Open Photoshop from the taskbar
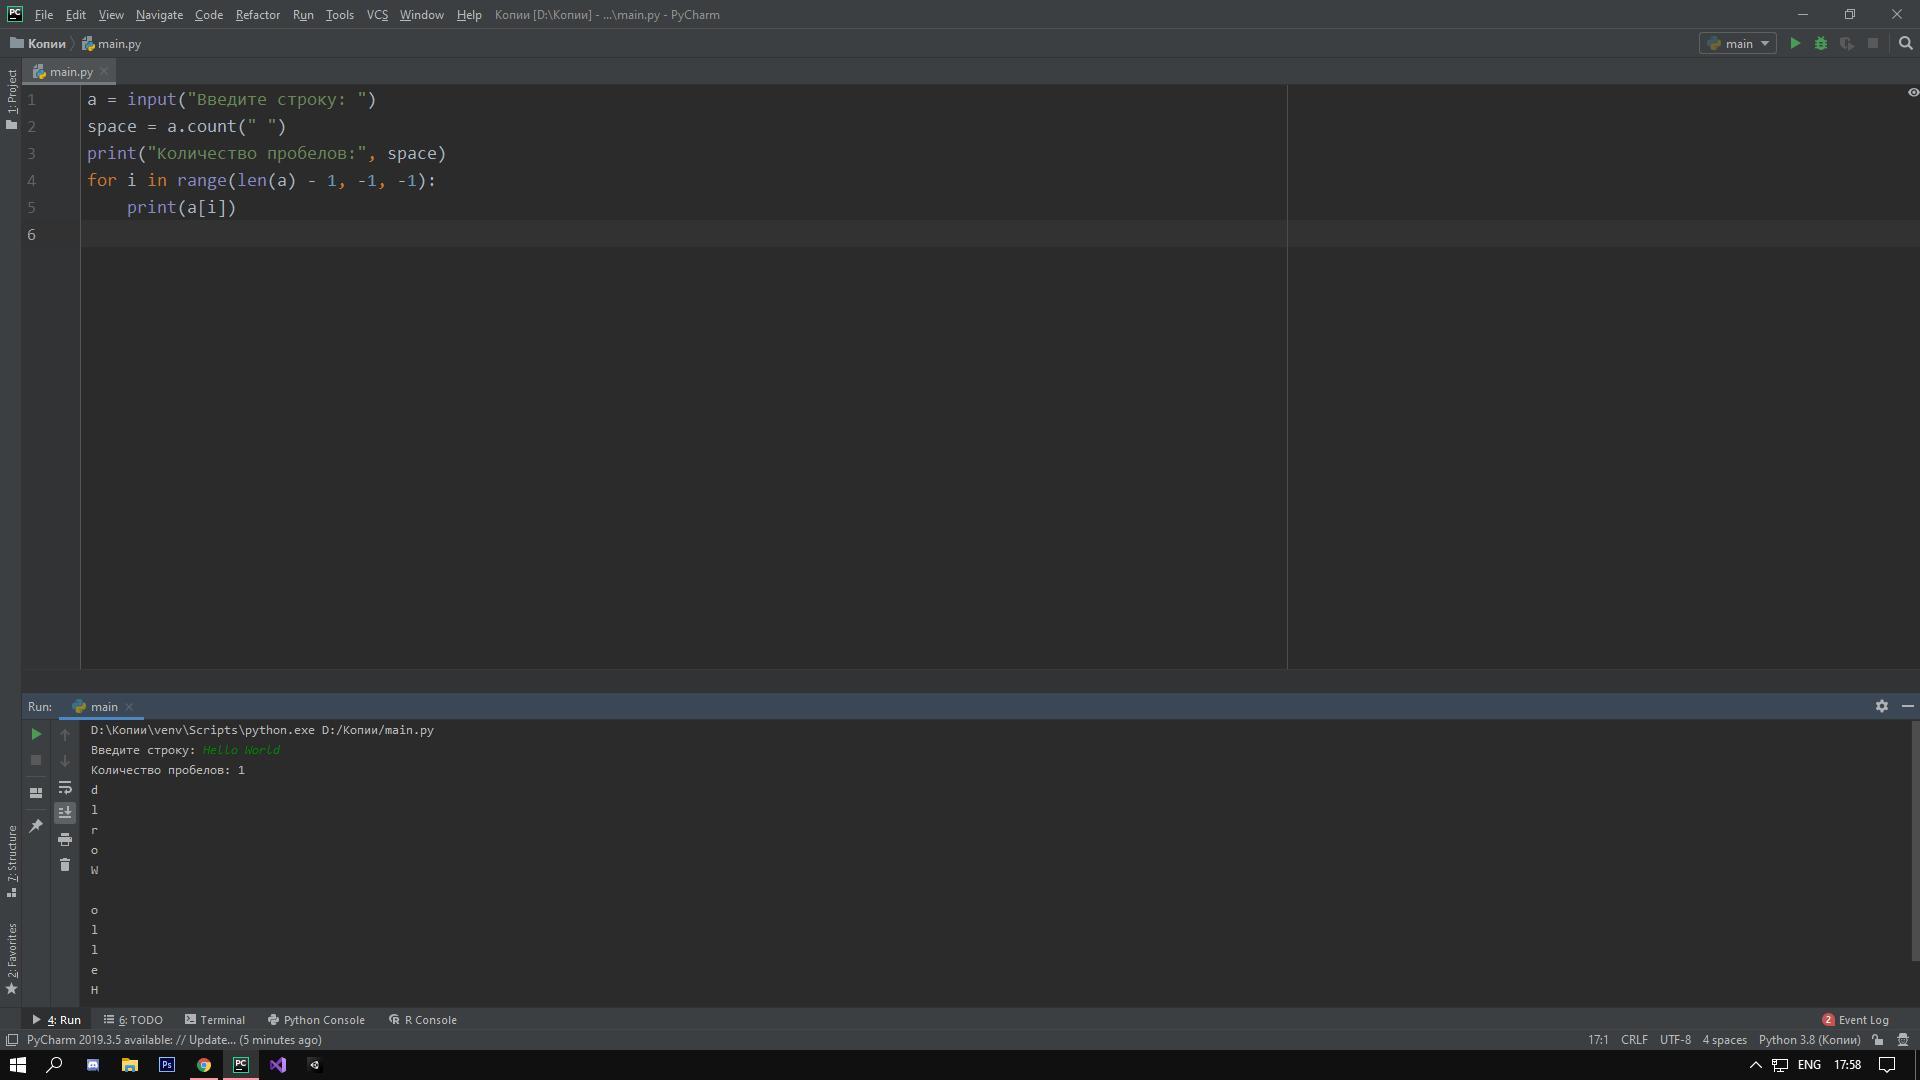The image size is (1920, 1080). pyautogui.click(x=166, y=1065)
